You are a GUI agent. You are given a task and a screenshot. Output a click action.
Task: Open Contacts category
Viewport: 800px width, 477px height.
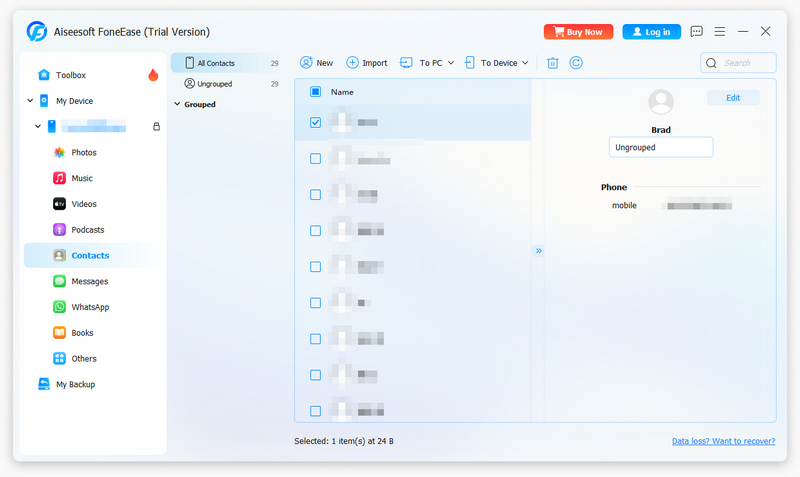[x=92, y=255]
